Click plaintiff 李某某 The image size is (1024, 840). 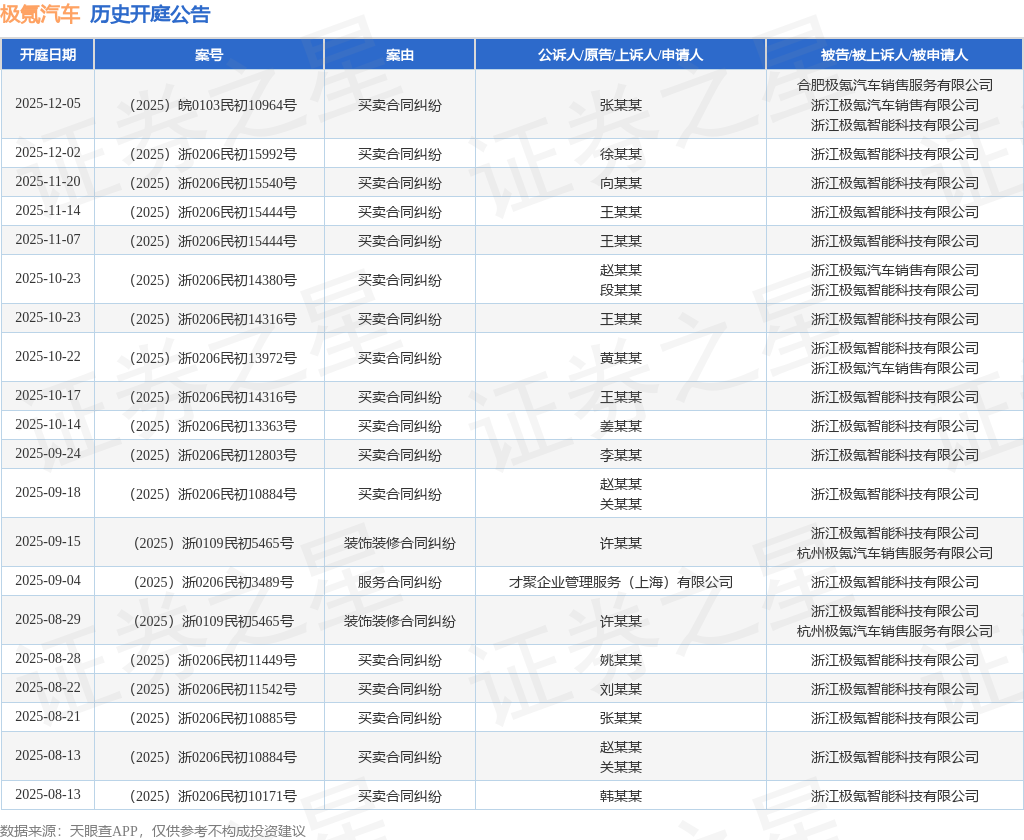620,455
